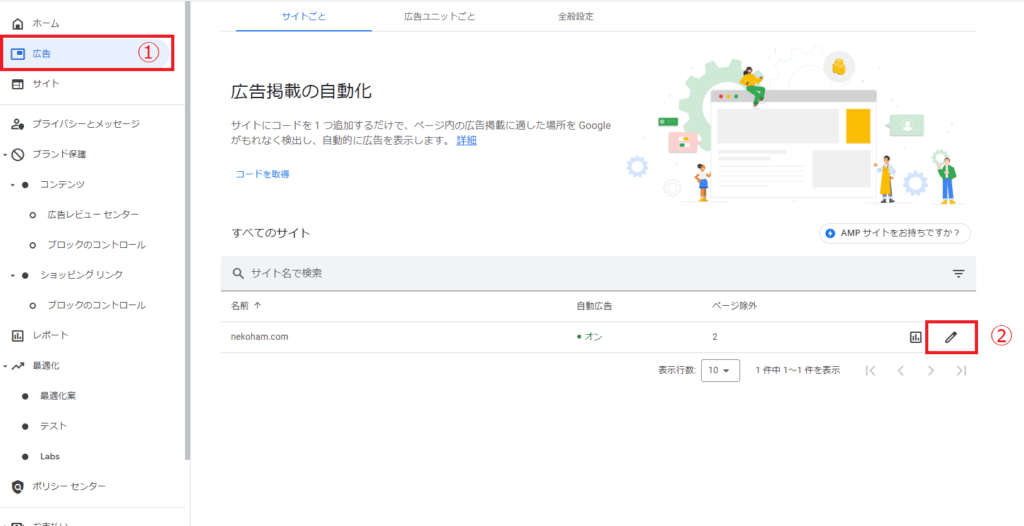Open ブロックのコントロール under コンテンツ
This screenshot has height=526, width=1024.
point(96,245)
